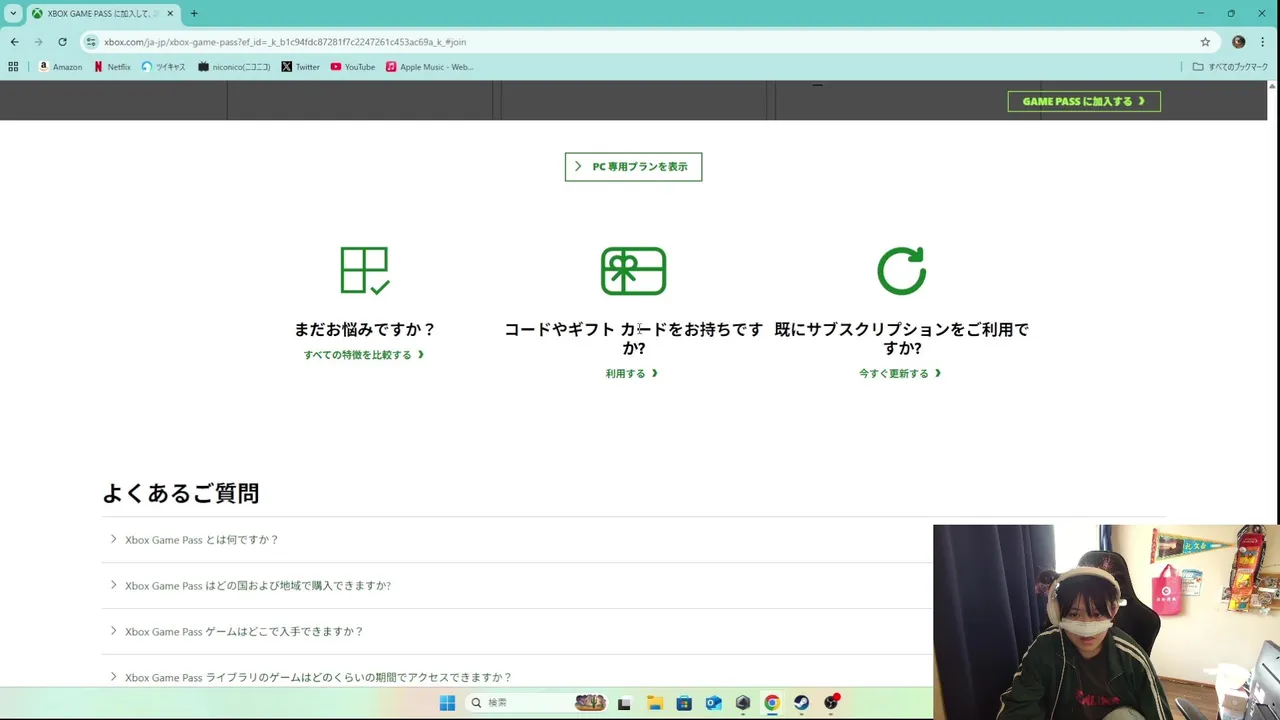This screenshot has width=1280, height=720.
Task: Open the Windows Start menu
Action: pyautogui.click(x=447, y=703)
